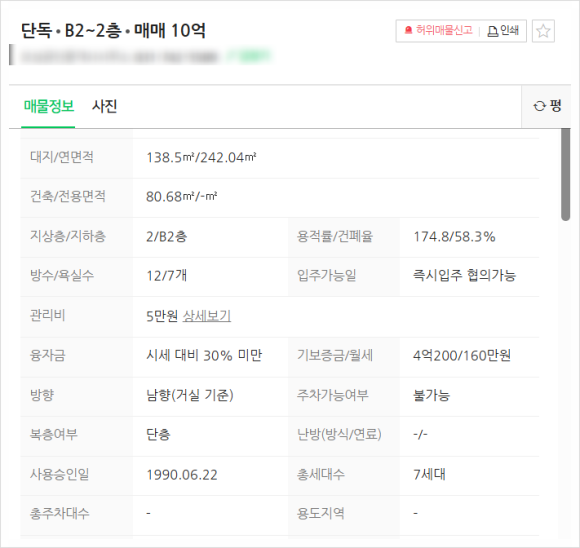This screenshot has height=548, width=580.
Task: Click the vertical scrollbar thumb
Action: 565,174
